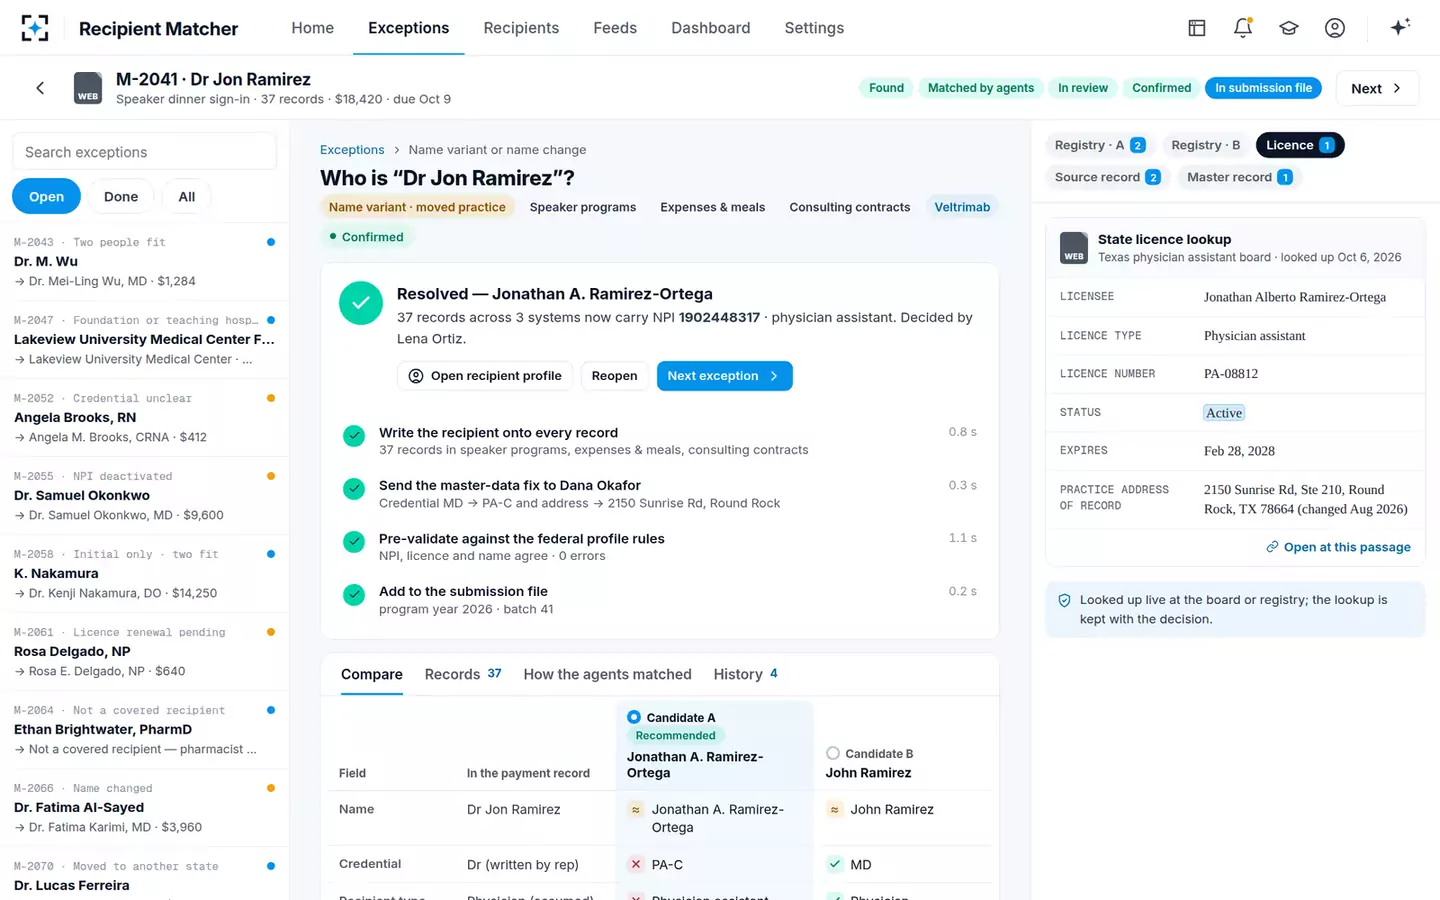
Task: Click the green resolved checkmark circle
Action: pos(361,303)
